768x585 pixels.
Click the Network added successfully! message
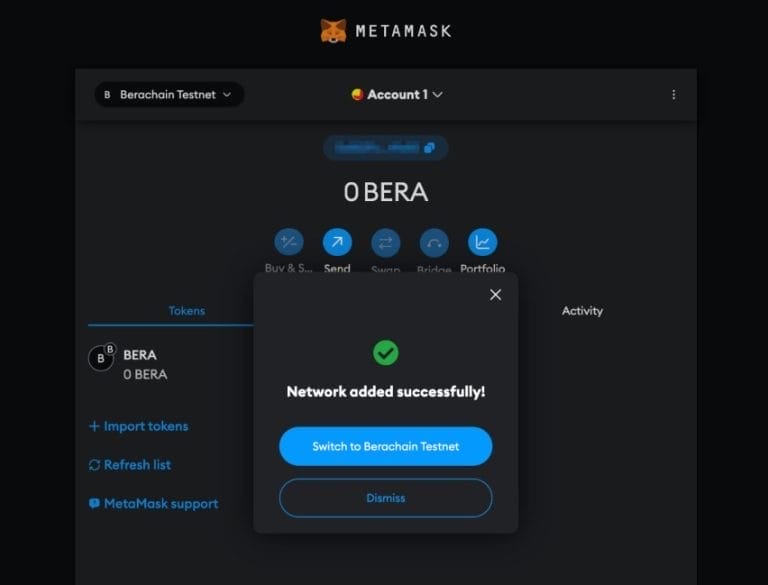(x=385, y=391)
